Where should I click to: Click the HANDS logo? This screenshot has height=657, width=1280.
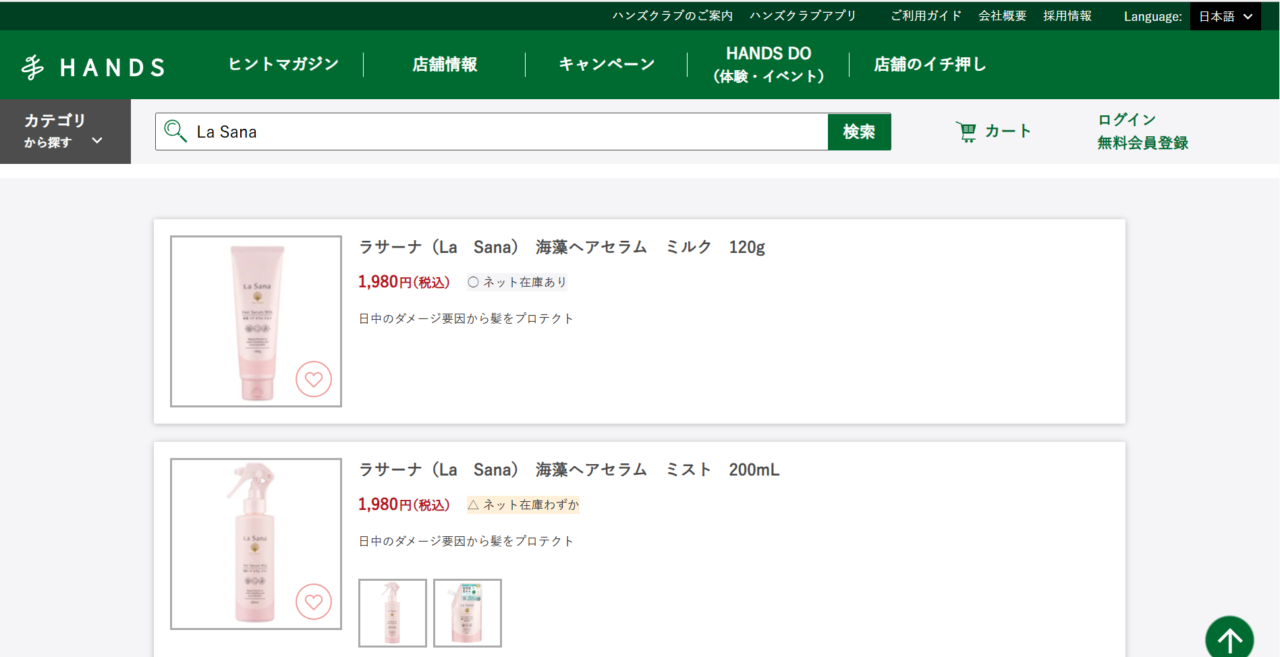93,67
